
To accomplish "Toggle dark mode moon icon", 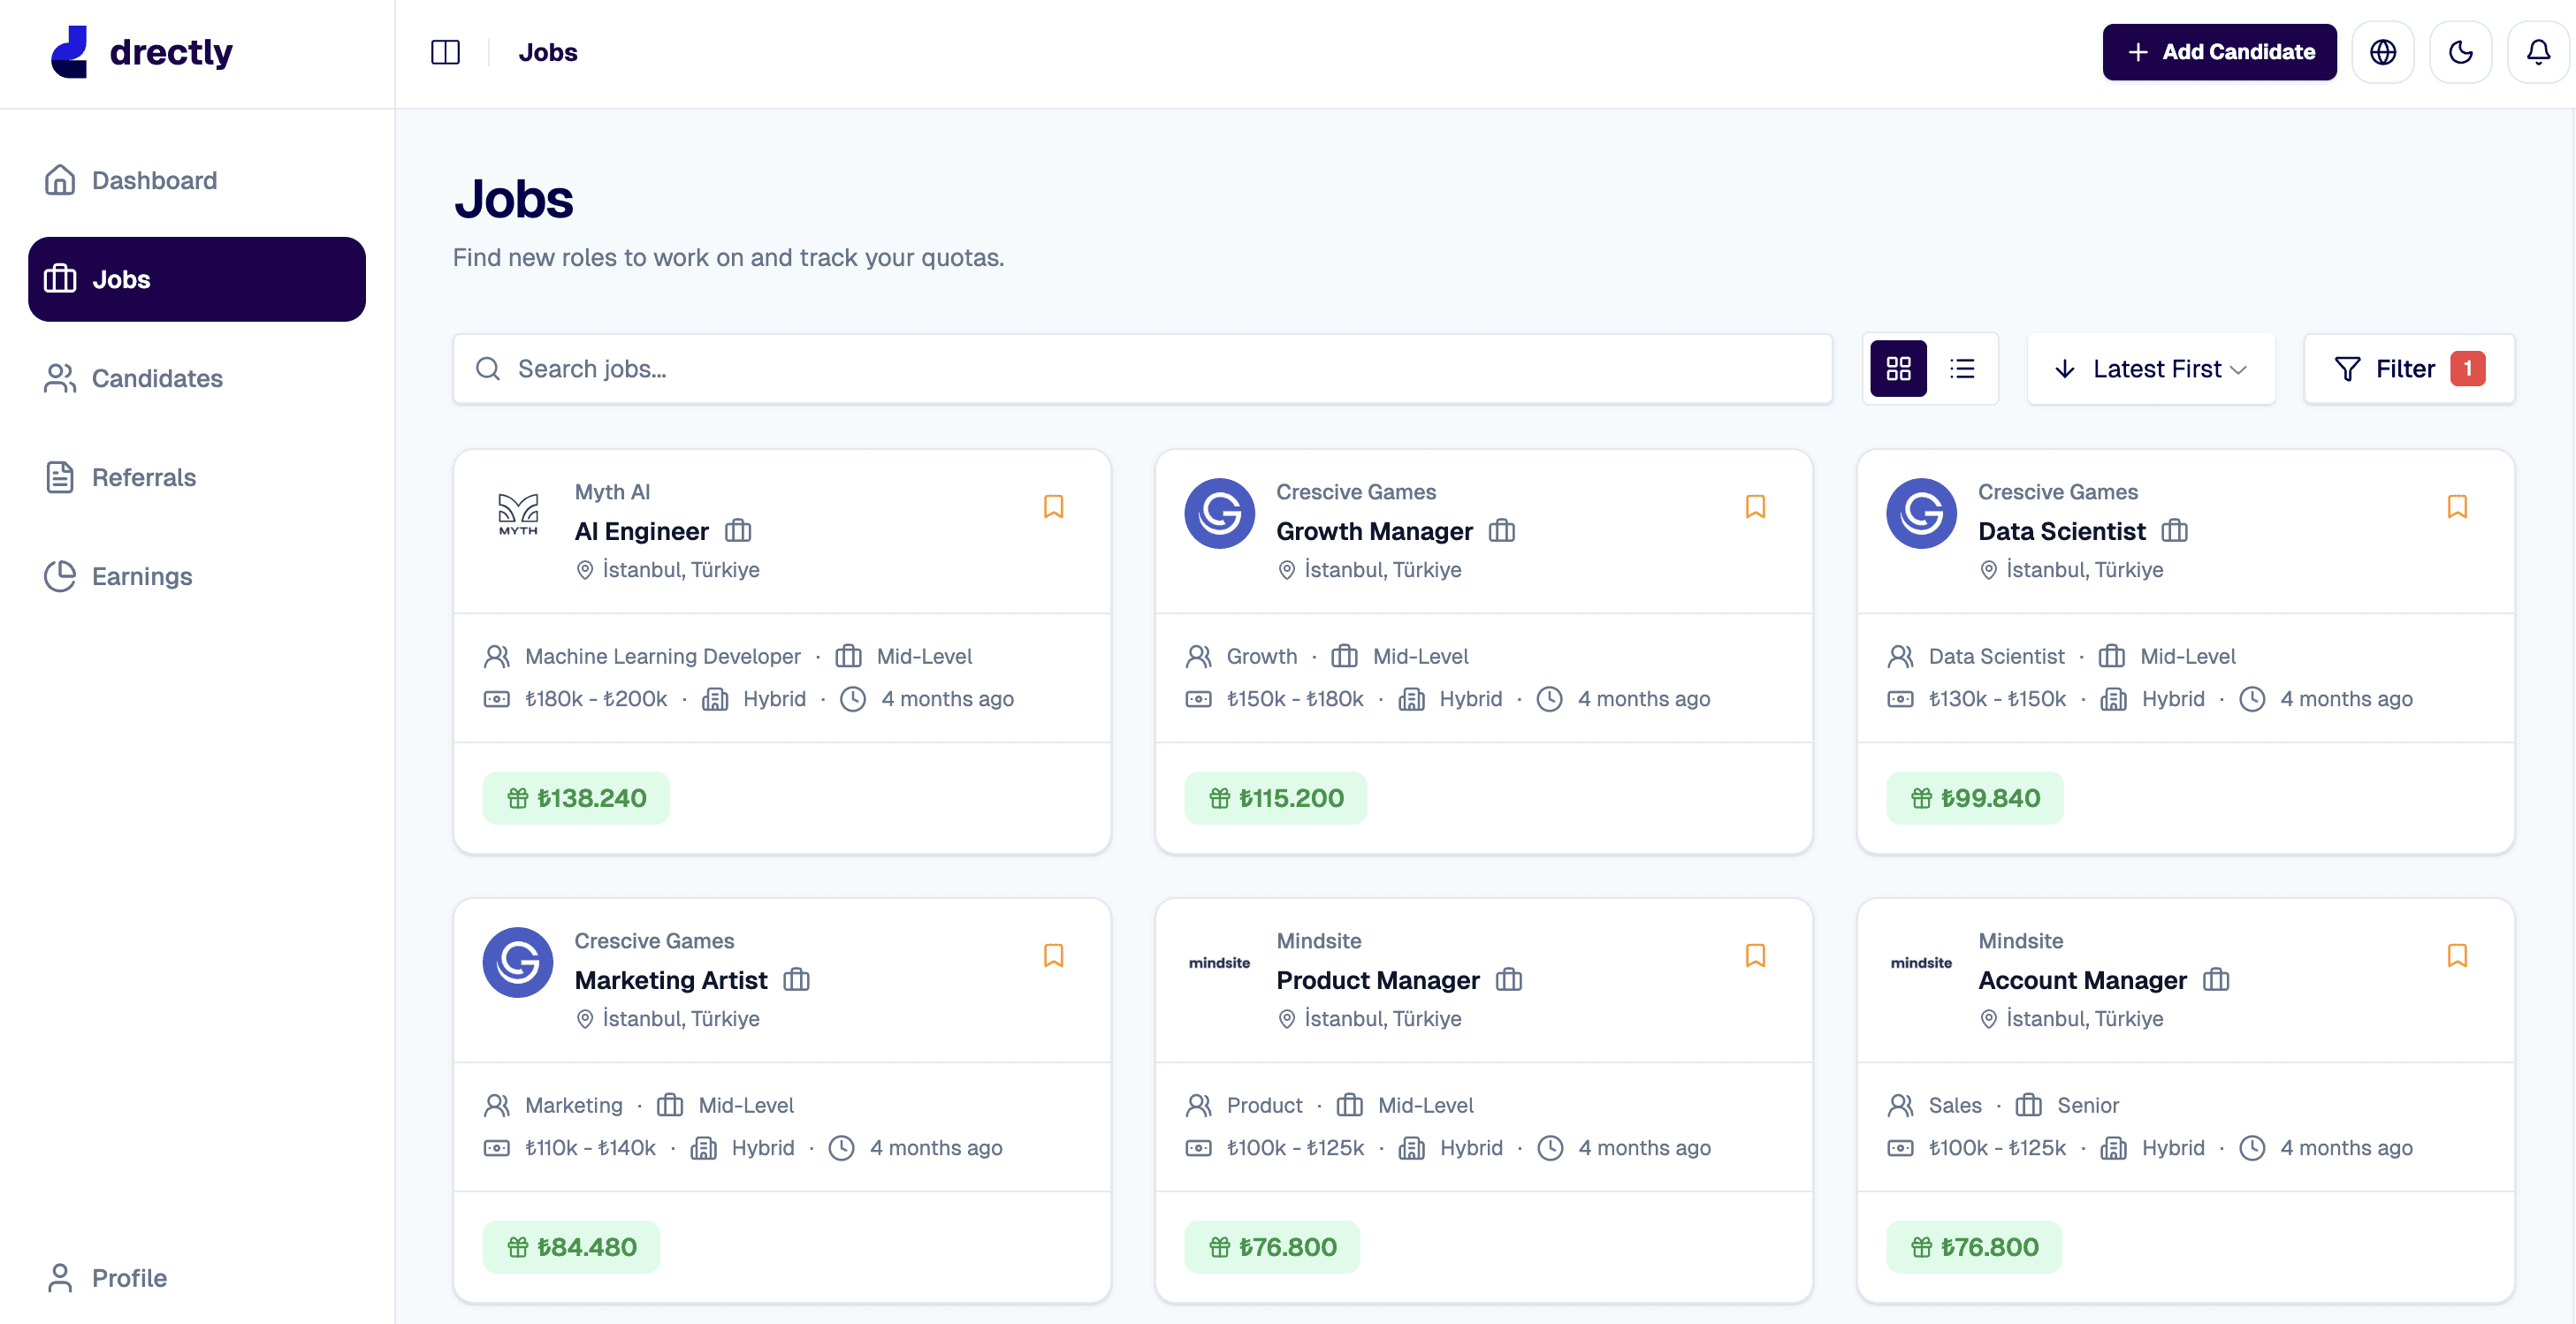I will pos(2460,52).
